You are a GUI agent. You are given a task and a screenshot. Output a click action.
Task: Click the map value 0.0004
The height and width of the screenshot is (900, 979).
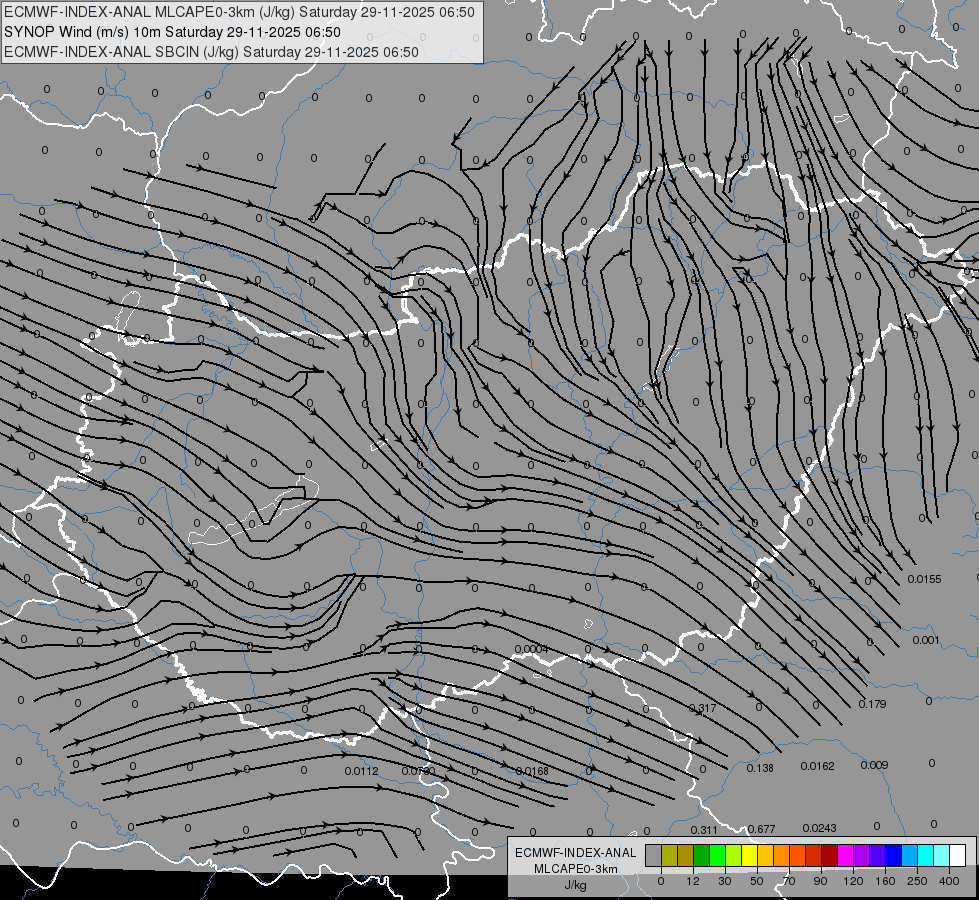coord(531,649)
